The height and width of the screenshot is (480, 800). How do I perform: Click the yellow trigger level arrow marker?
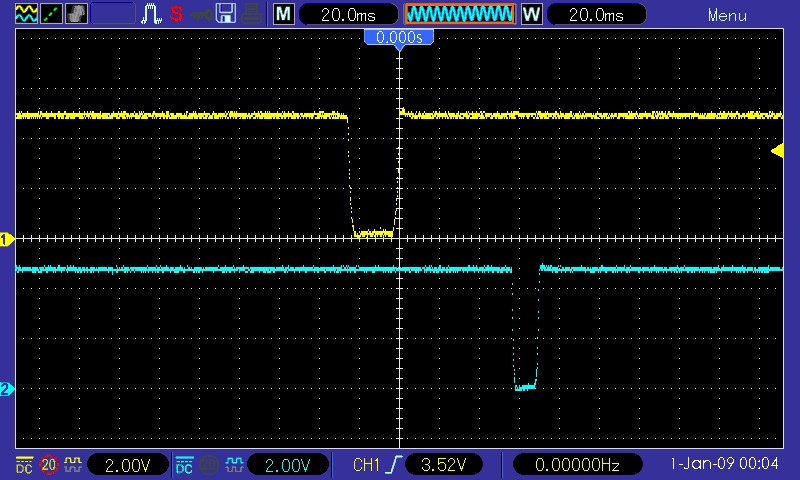click(x=776, y=150)
